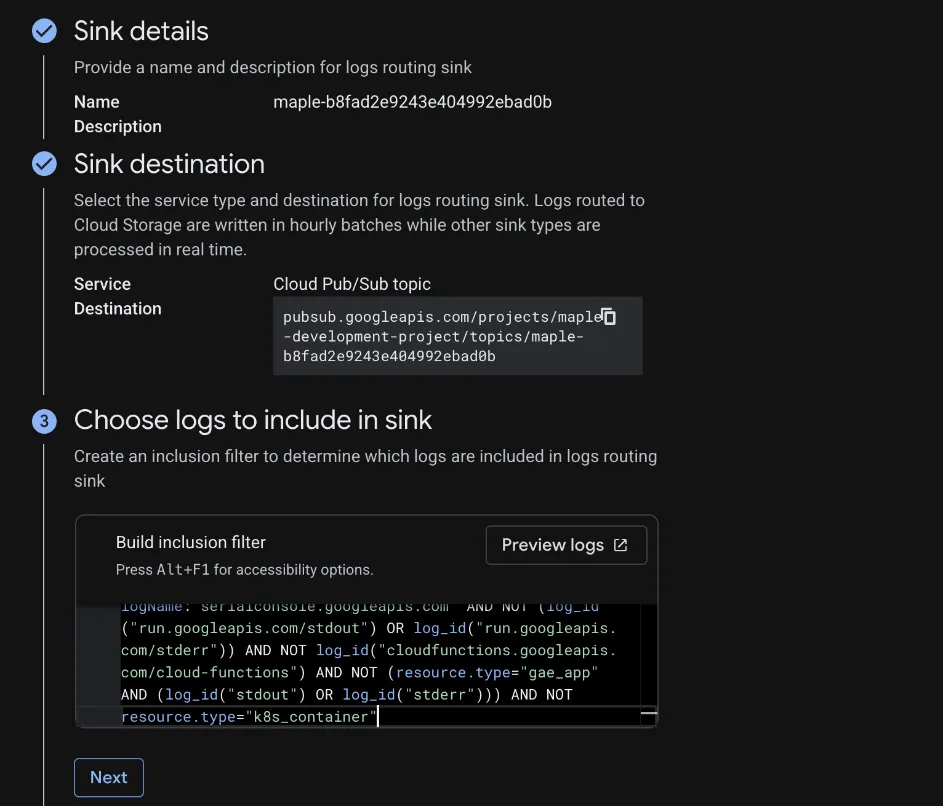Image resolution: width=943 pixels, height=806 pixels.
Task: Click the Service field label
Action: pos(102,284)
